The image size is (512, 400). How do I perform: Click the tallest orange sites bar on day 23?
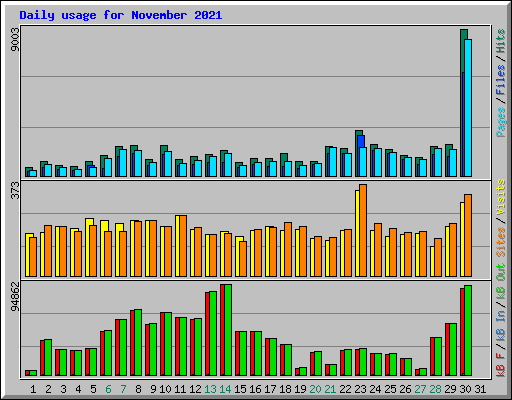(363, 231)
